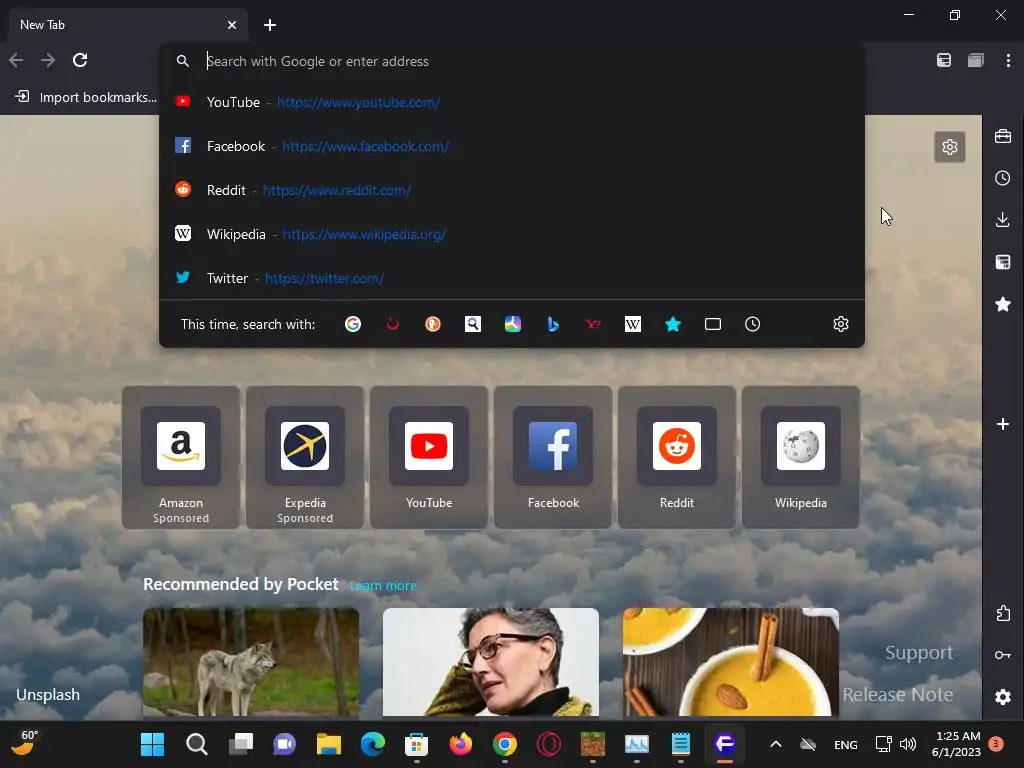Search this time with Wikipedia icon
Viewport: 1024px width, 768px height.
click(x=633, y=324)
